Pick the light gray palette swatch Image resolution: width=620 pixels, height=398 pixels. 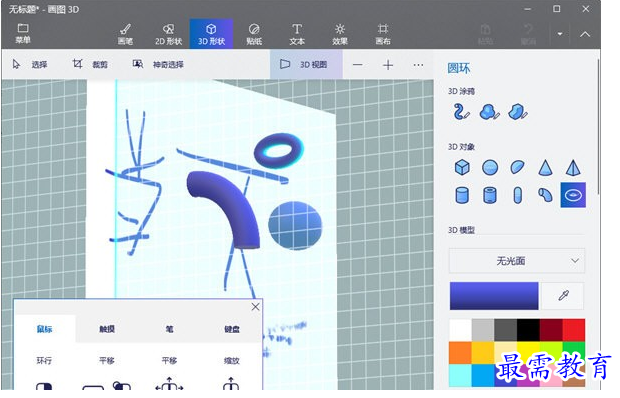(x=483, y=330)
